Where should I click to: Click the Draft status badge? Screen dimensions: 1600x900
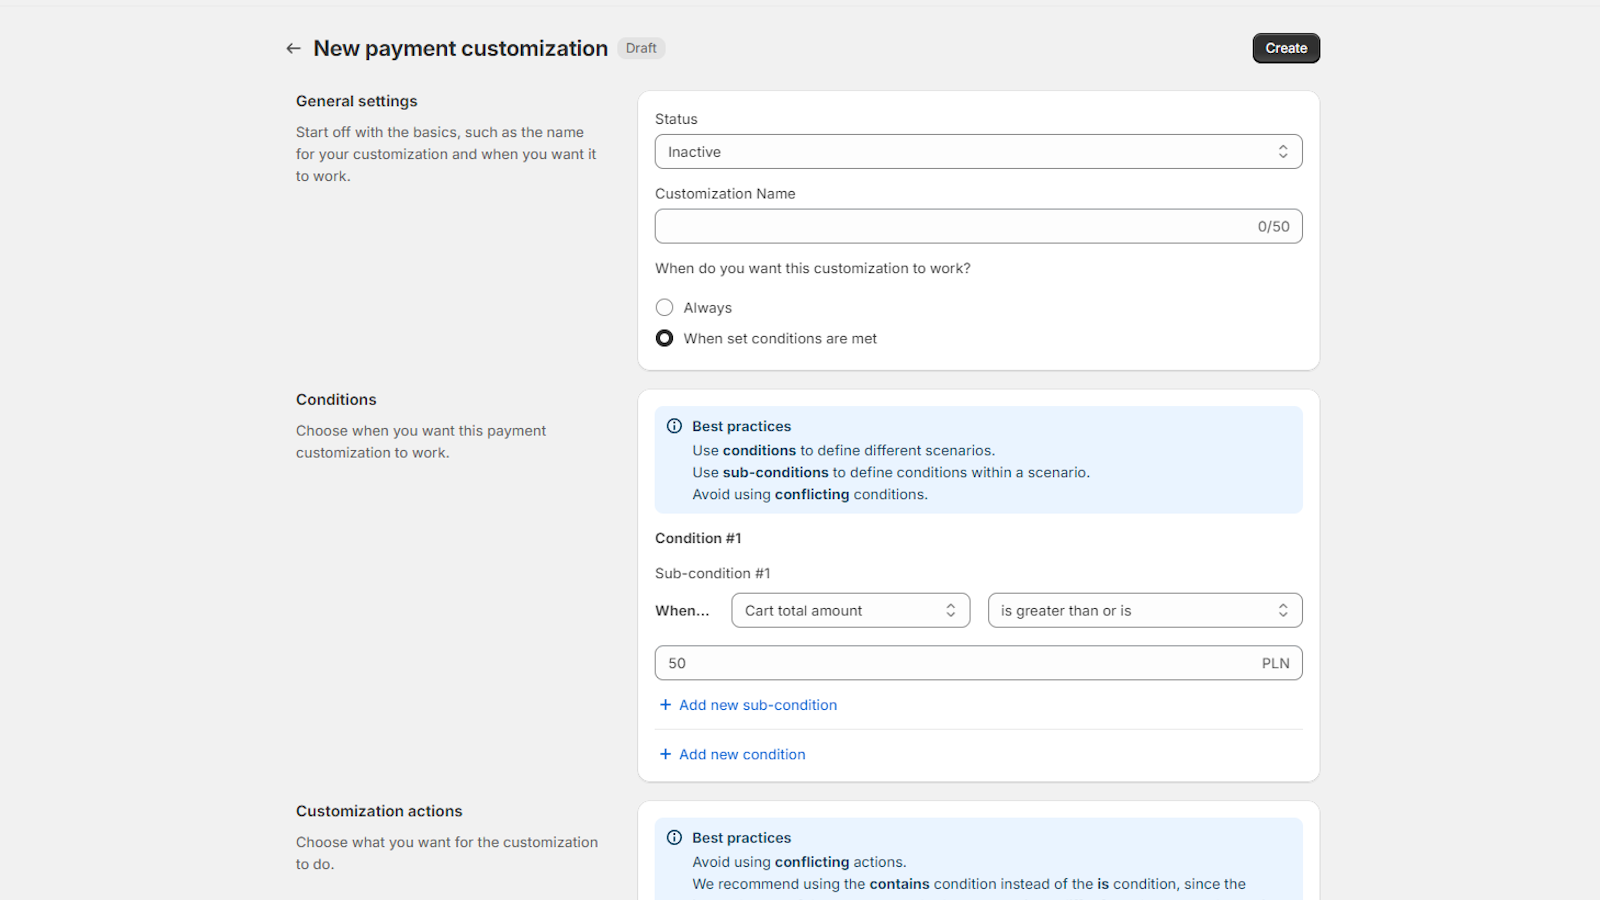coord(641,48)
